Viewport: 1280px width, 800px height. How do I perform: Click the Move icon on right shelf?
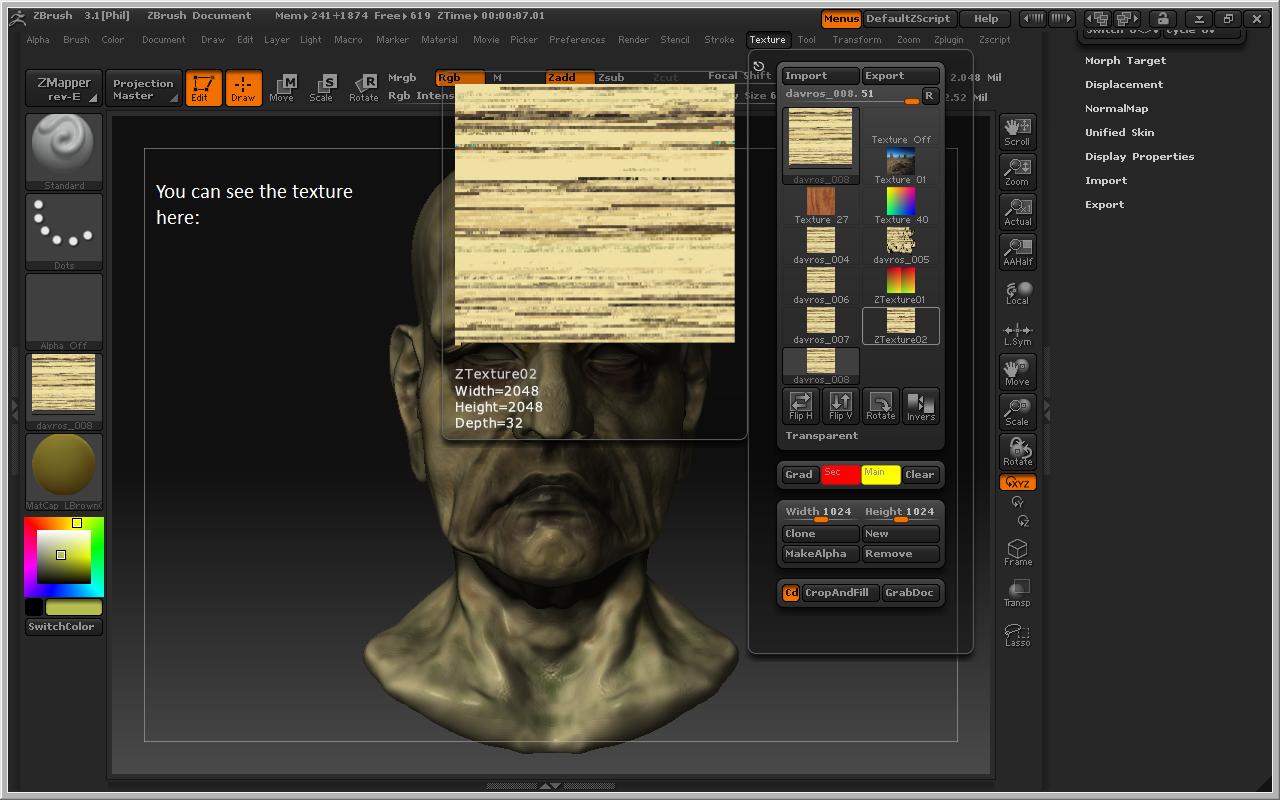click(1017, 372)
